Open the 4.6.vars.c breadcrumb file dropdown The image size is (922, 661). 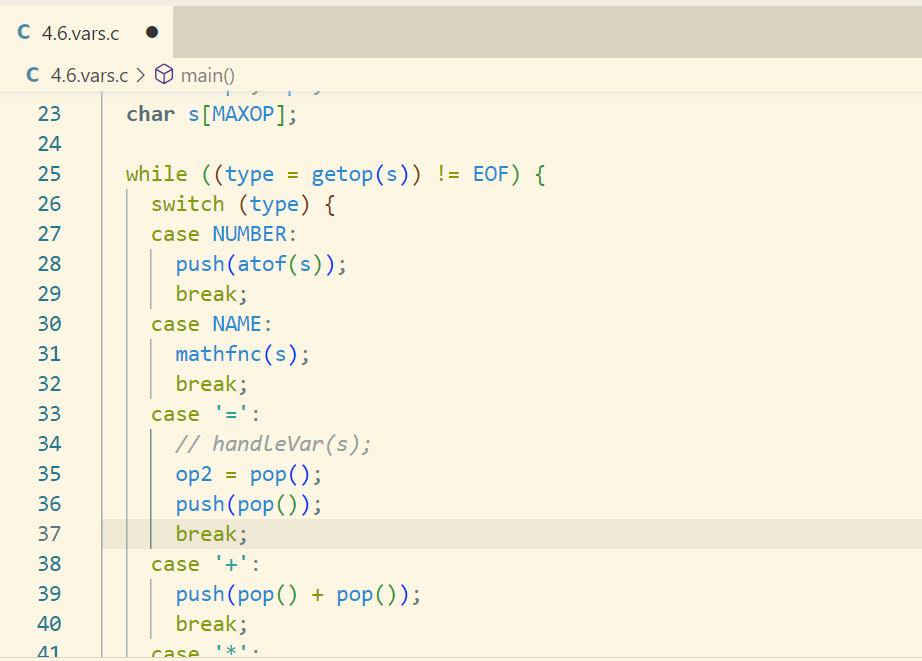pyautogui.click(x=89, y=75)
